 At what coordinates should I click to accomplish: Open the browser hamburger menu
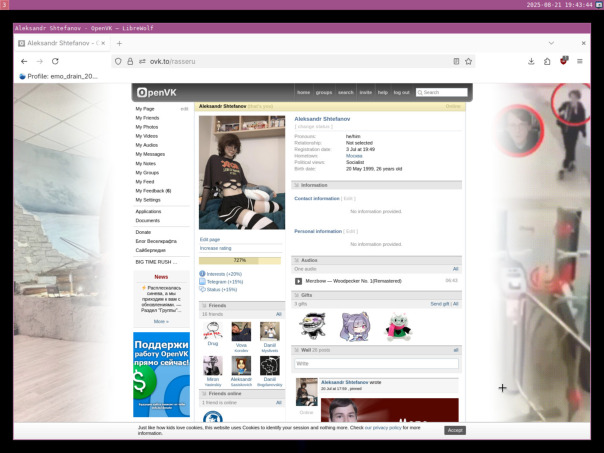click(x=580, y=61)
